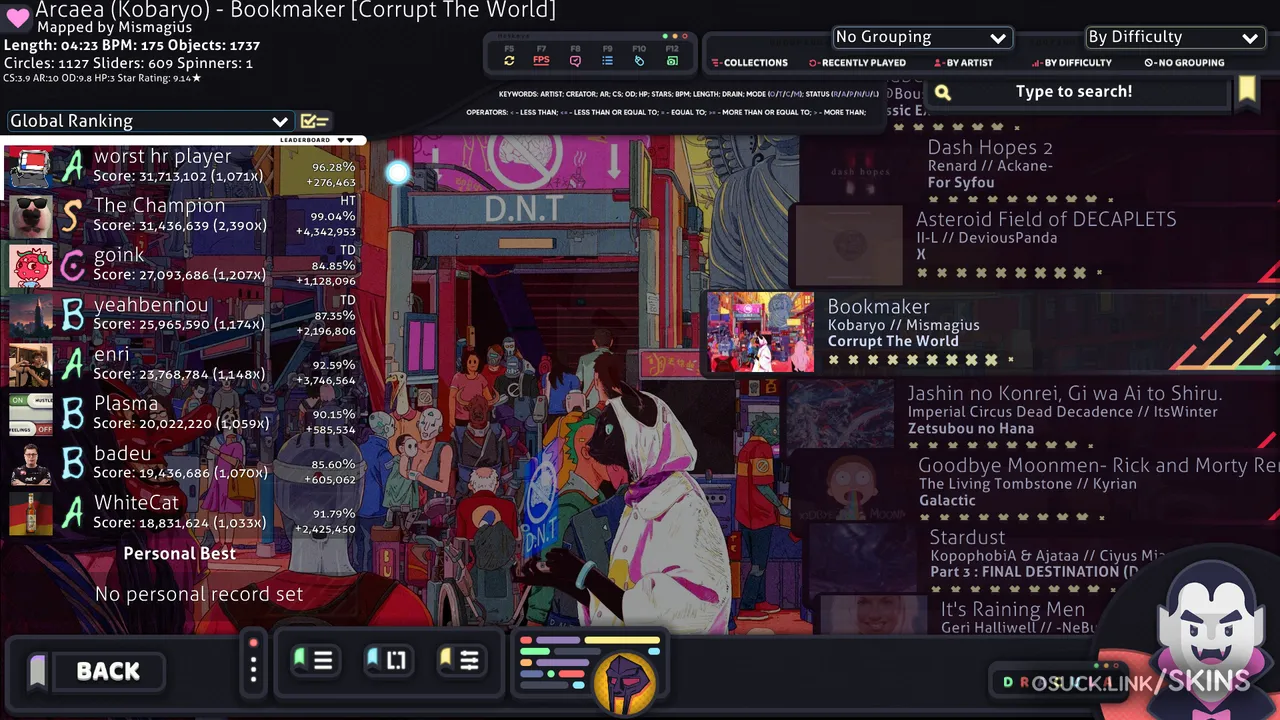Image resolution: width=1280 pixels, height=720 pixels.
Task: Switch to the BY DIFFICULTY tab
Action: 1071,62
